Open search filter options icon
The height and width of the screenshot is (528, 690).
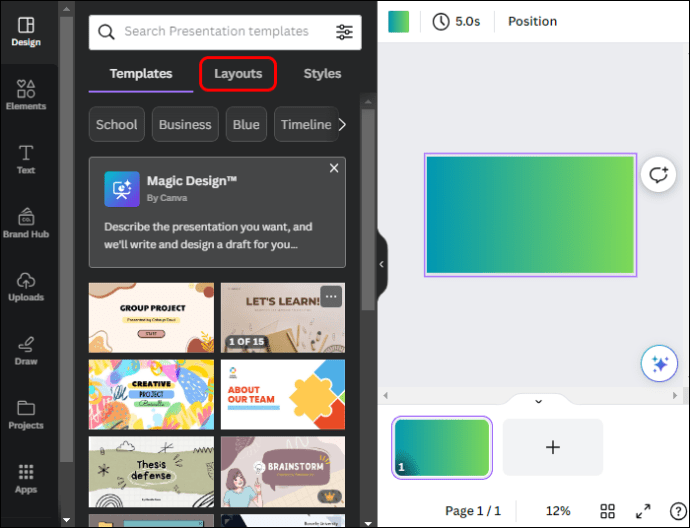[344, 32]
